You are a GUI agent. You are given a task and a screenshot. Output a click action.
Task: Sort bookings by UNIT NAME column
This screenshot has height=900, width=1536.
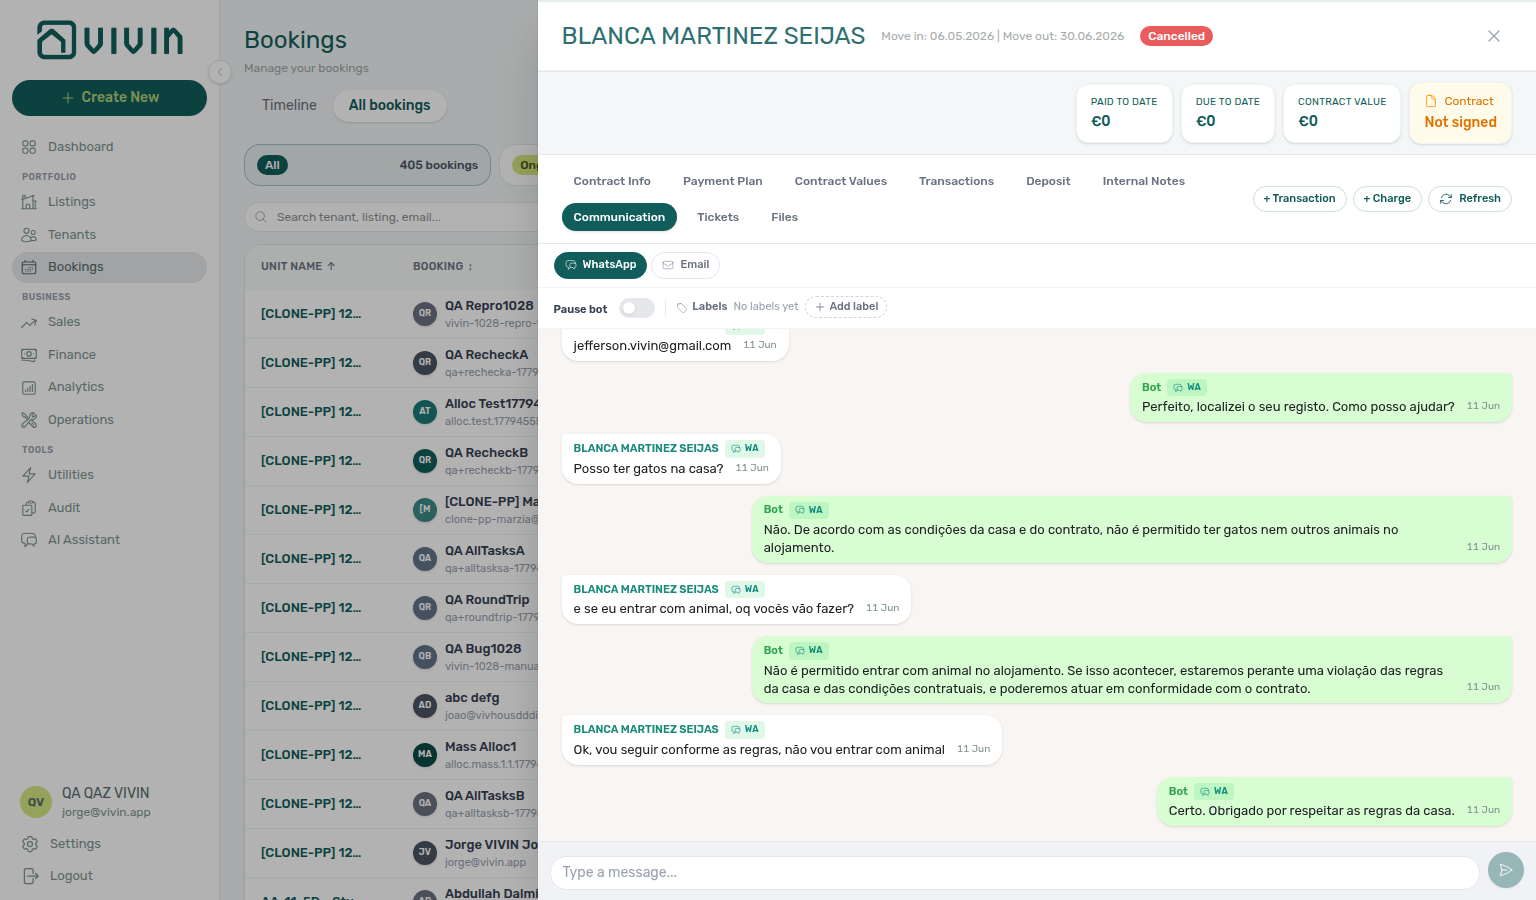pos(298,266)
